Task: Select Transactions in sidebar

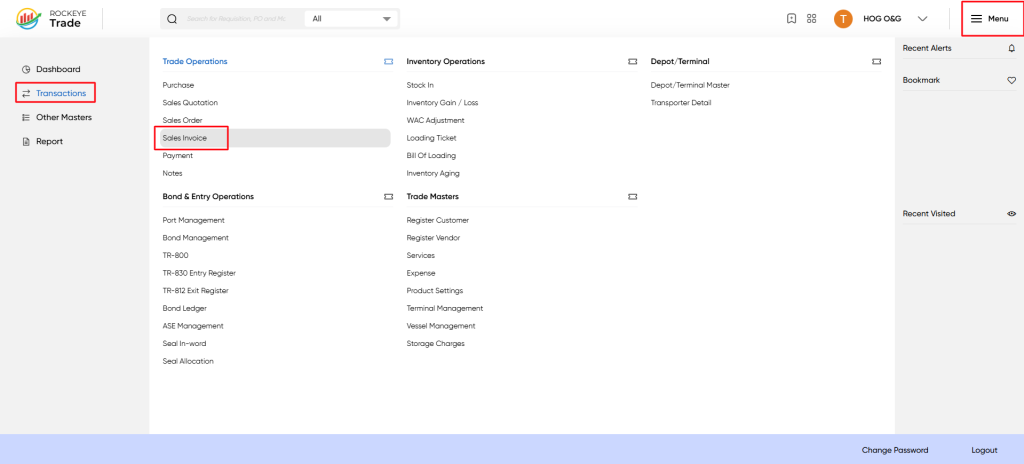Action: pos(56,93)
